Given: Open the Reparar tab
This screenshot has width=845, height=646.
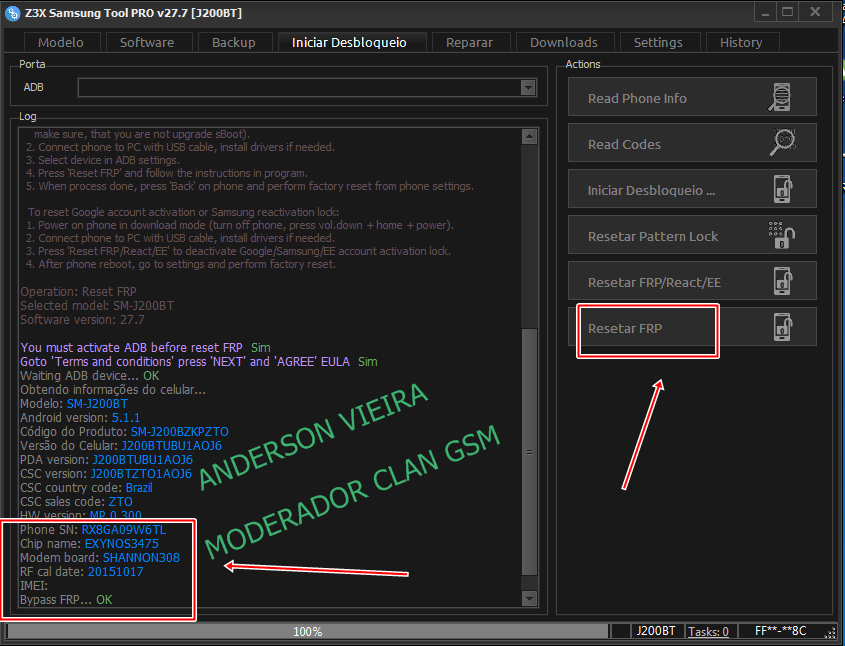Looking at the screenshot, I should click(x=469, y=43).
